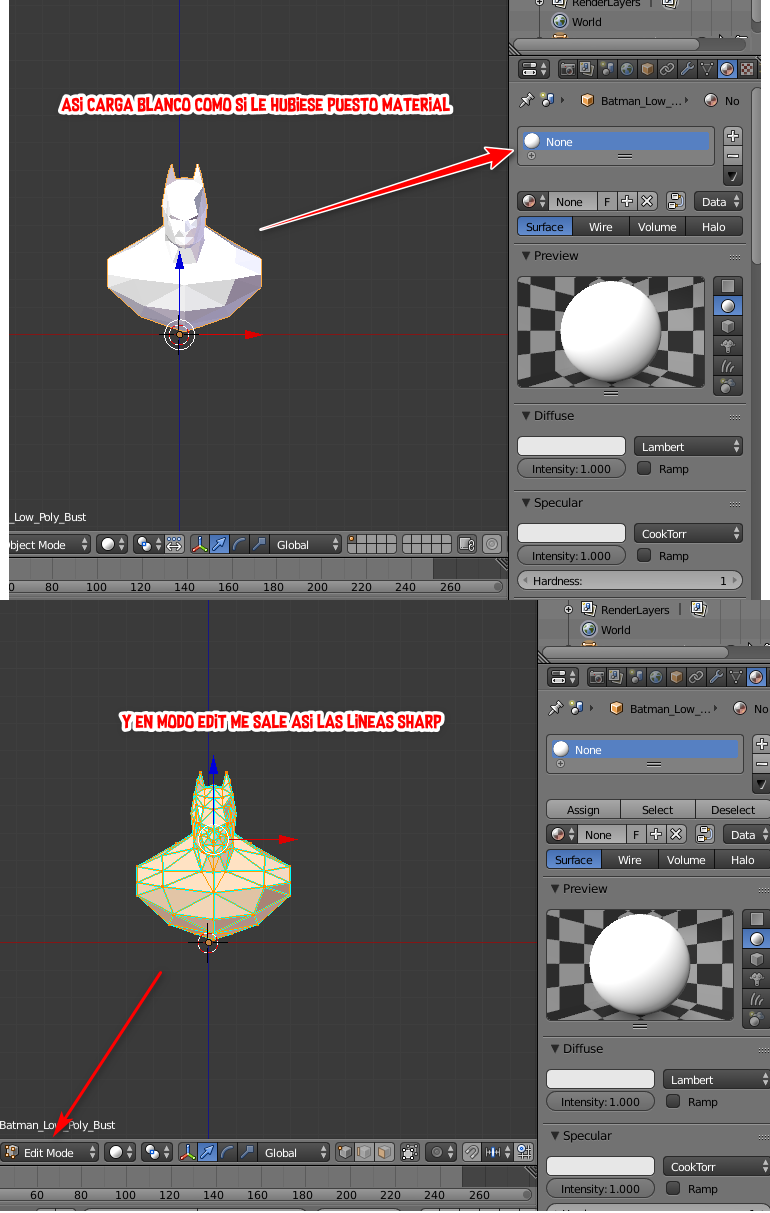Click Diffuse Intensity slider in lower screenshot
This screenshot has width=770, height=1213.
click(600, 1101)
